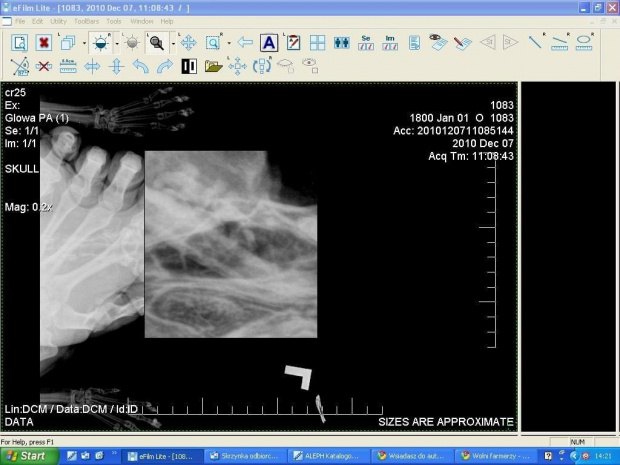Rotate image with curved left arrow
This screenshot has height=465, width=620.
[140, 66]
